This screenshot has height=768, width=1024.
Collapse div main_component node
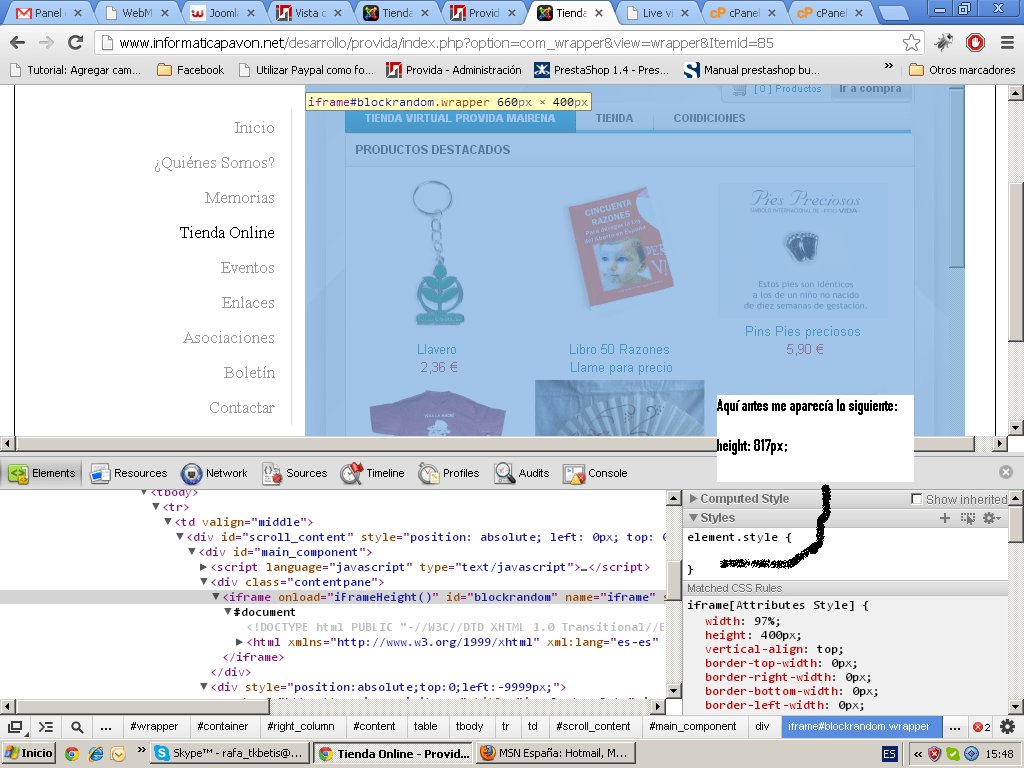coord(192,552)
